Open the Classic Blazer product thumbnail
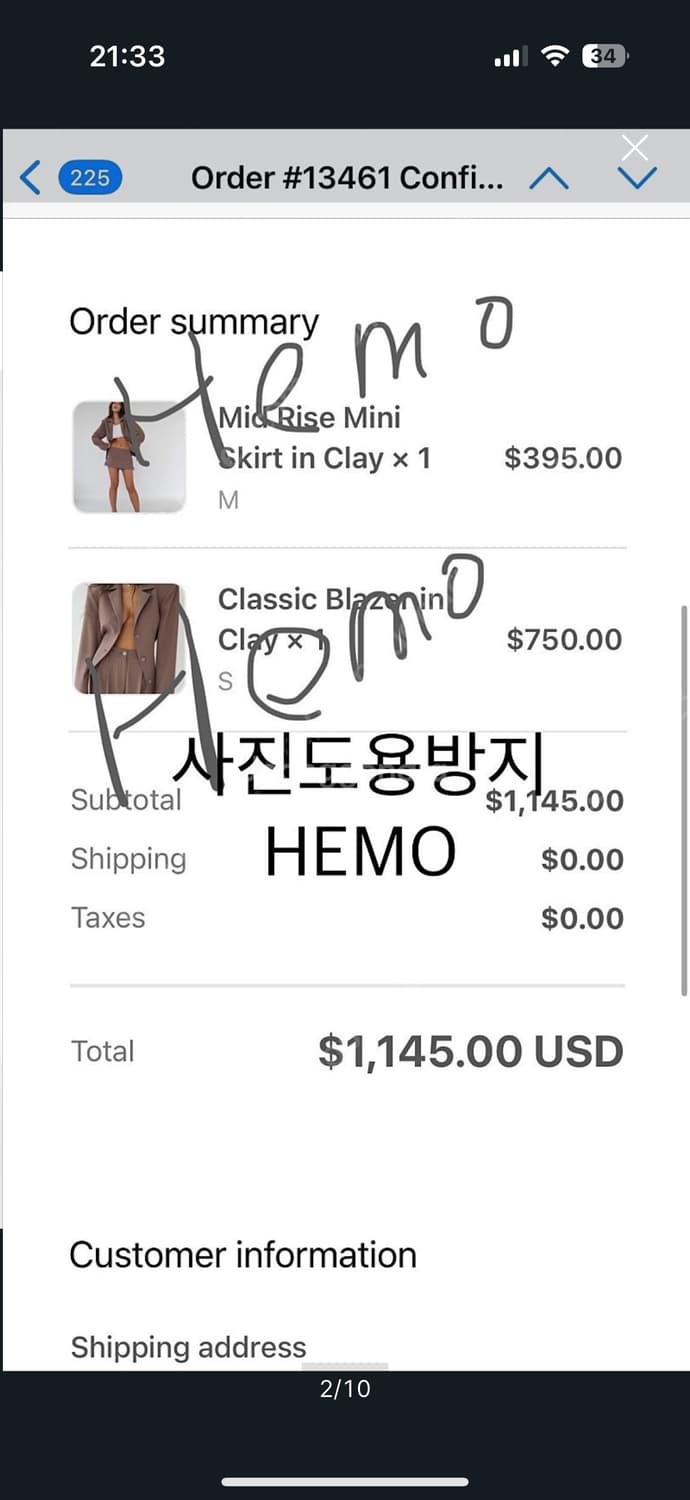Screen dimensions: 690x1500 pyautogui.click(x=129, y=639)
